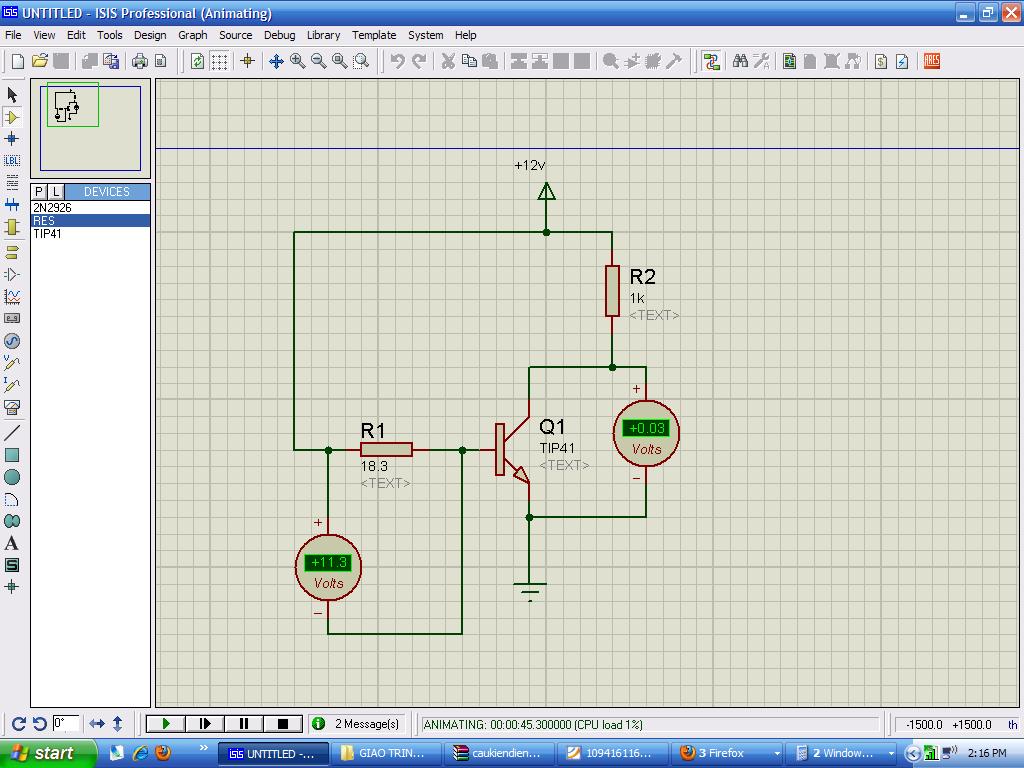
Task: Open the Library menu
Action: coord(323,35)
